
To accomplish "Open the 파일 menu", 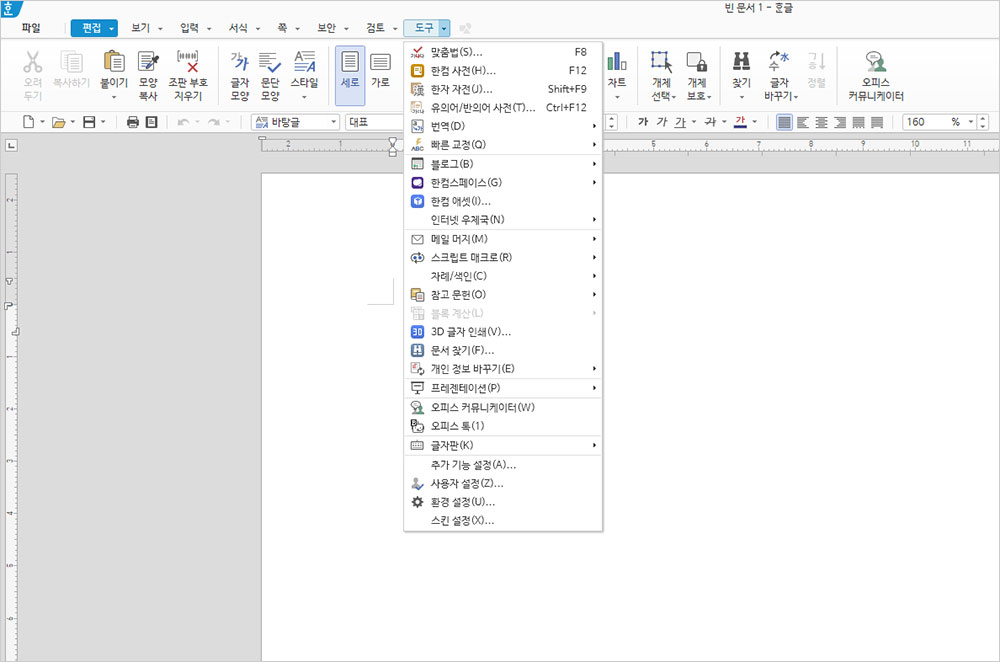I will (x=31, y=28).
